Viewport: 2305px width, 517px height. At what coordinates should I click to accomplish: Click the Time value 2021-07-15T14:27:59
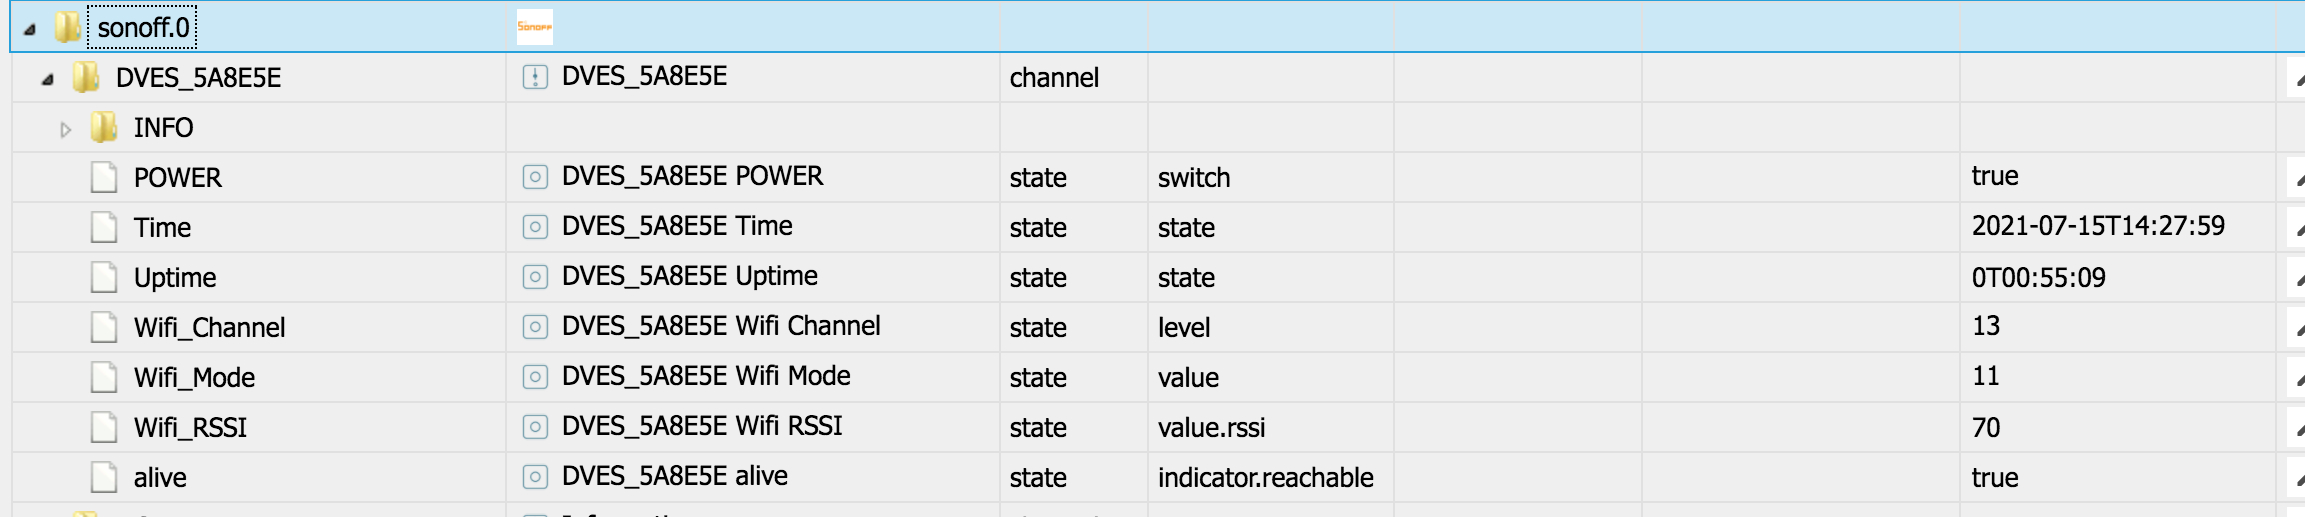(x=2098, y=227)
